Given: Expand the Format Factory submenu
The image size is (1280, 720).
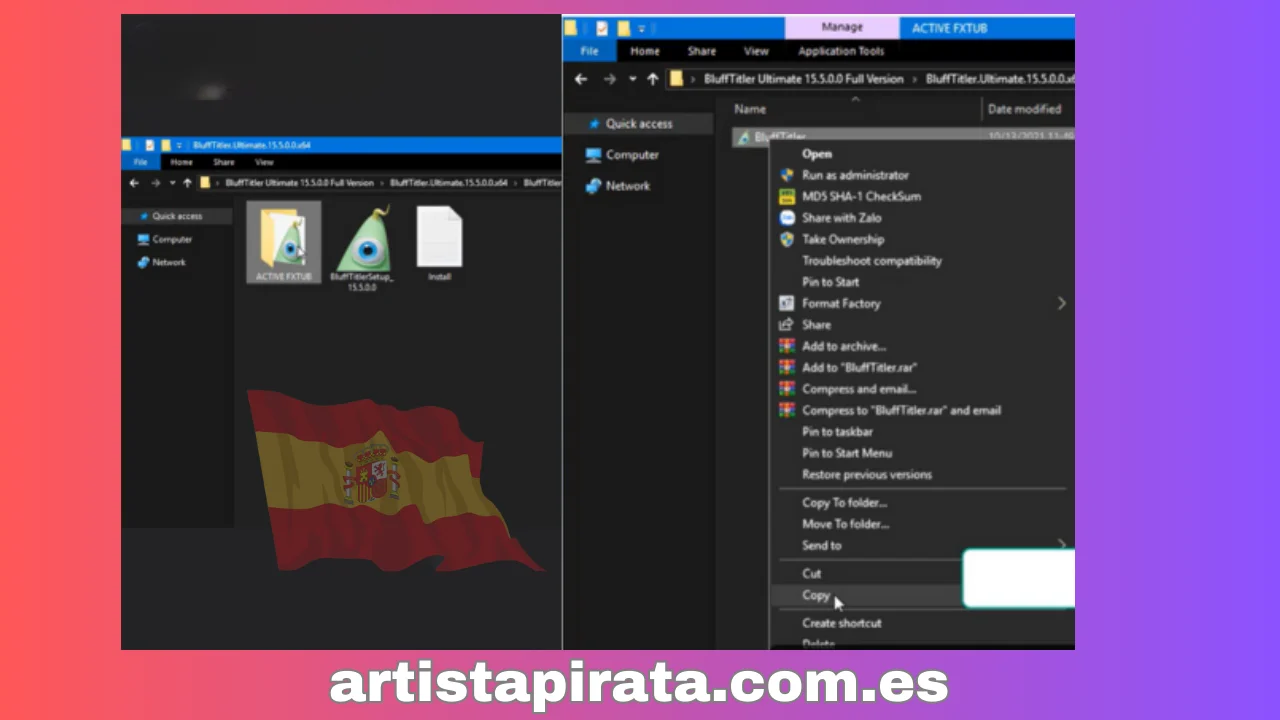Looking at the screenshot, I should pos(1062,303).
